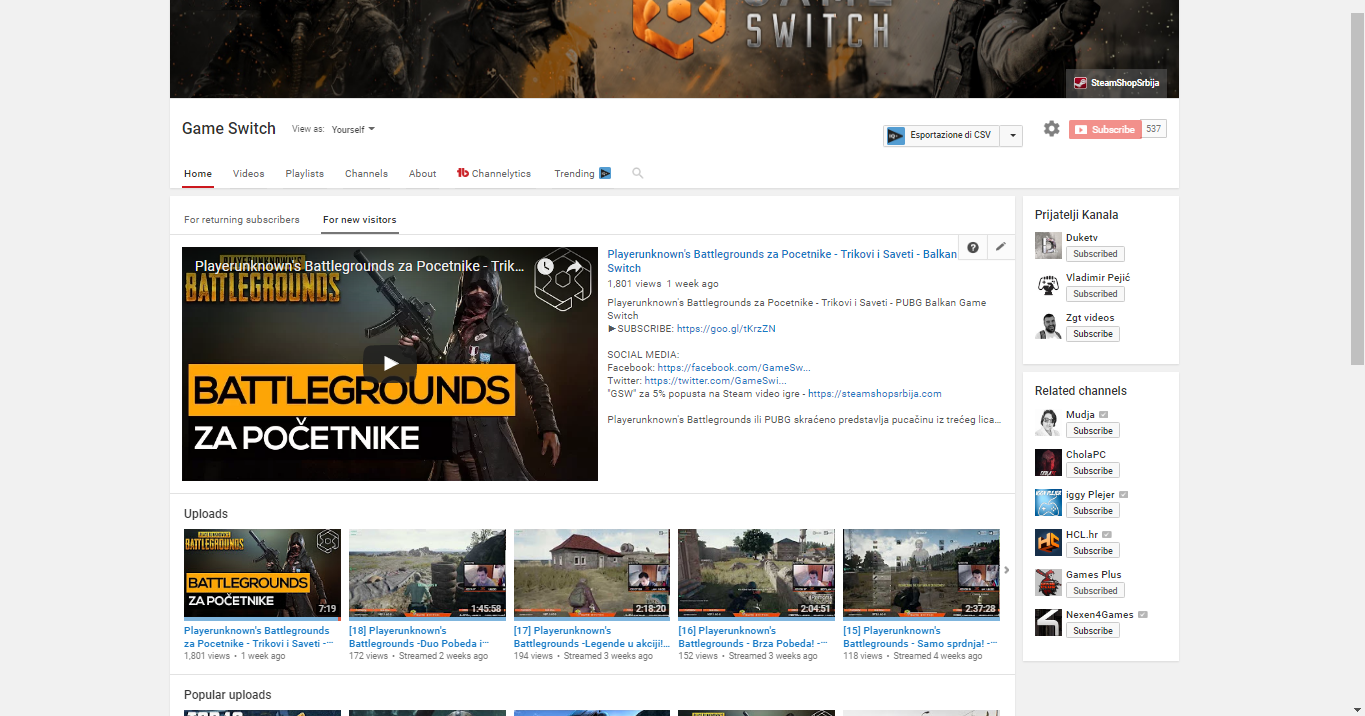This screenshot has height=716, width=1365.
Task: Toggle Subscribed status for Duketv
Action: [x=1094, y=253]
